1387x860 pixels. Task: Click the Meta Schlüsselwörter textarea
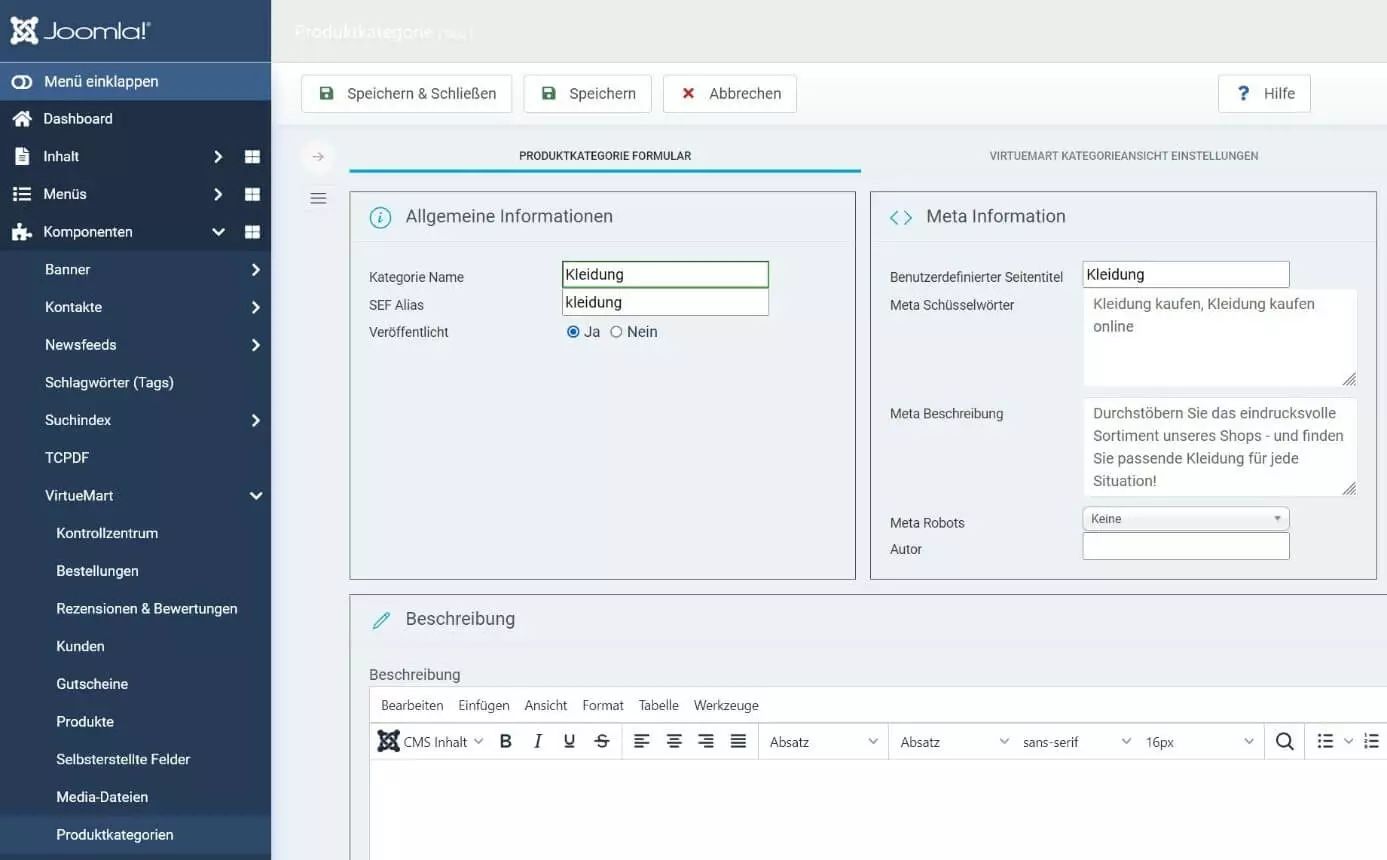(x=1220, y=338)
